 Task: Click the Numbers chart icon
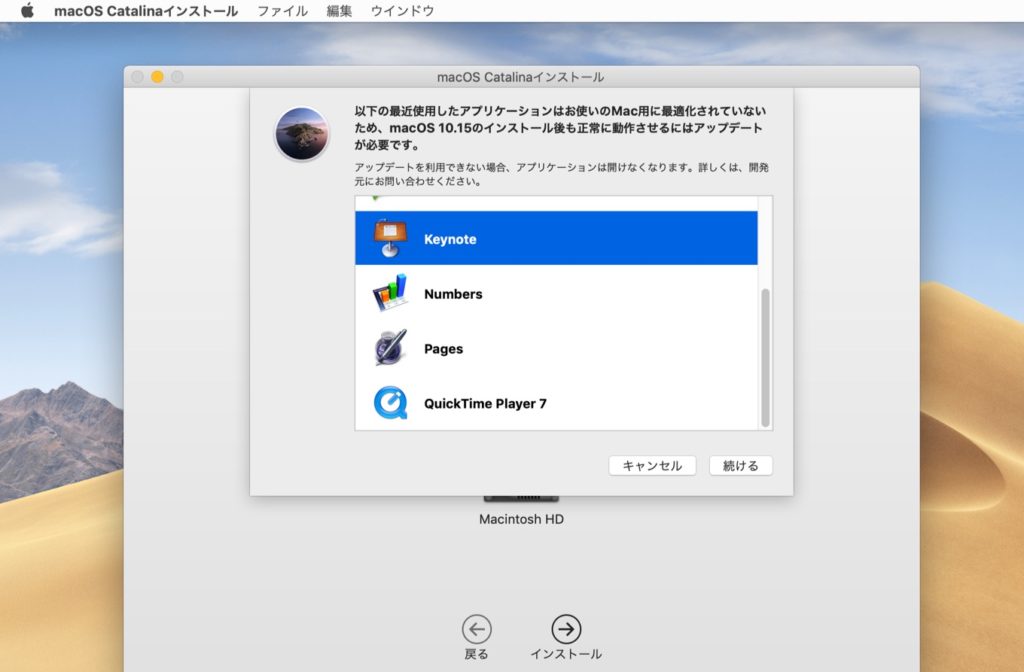click(x=390, y=294)
